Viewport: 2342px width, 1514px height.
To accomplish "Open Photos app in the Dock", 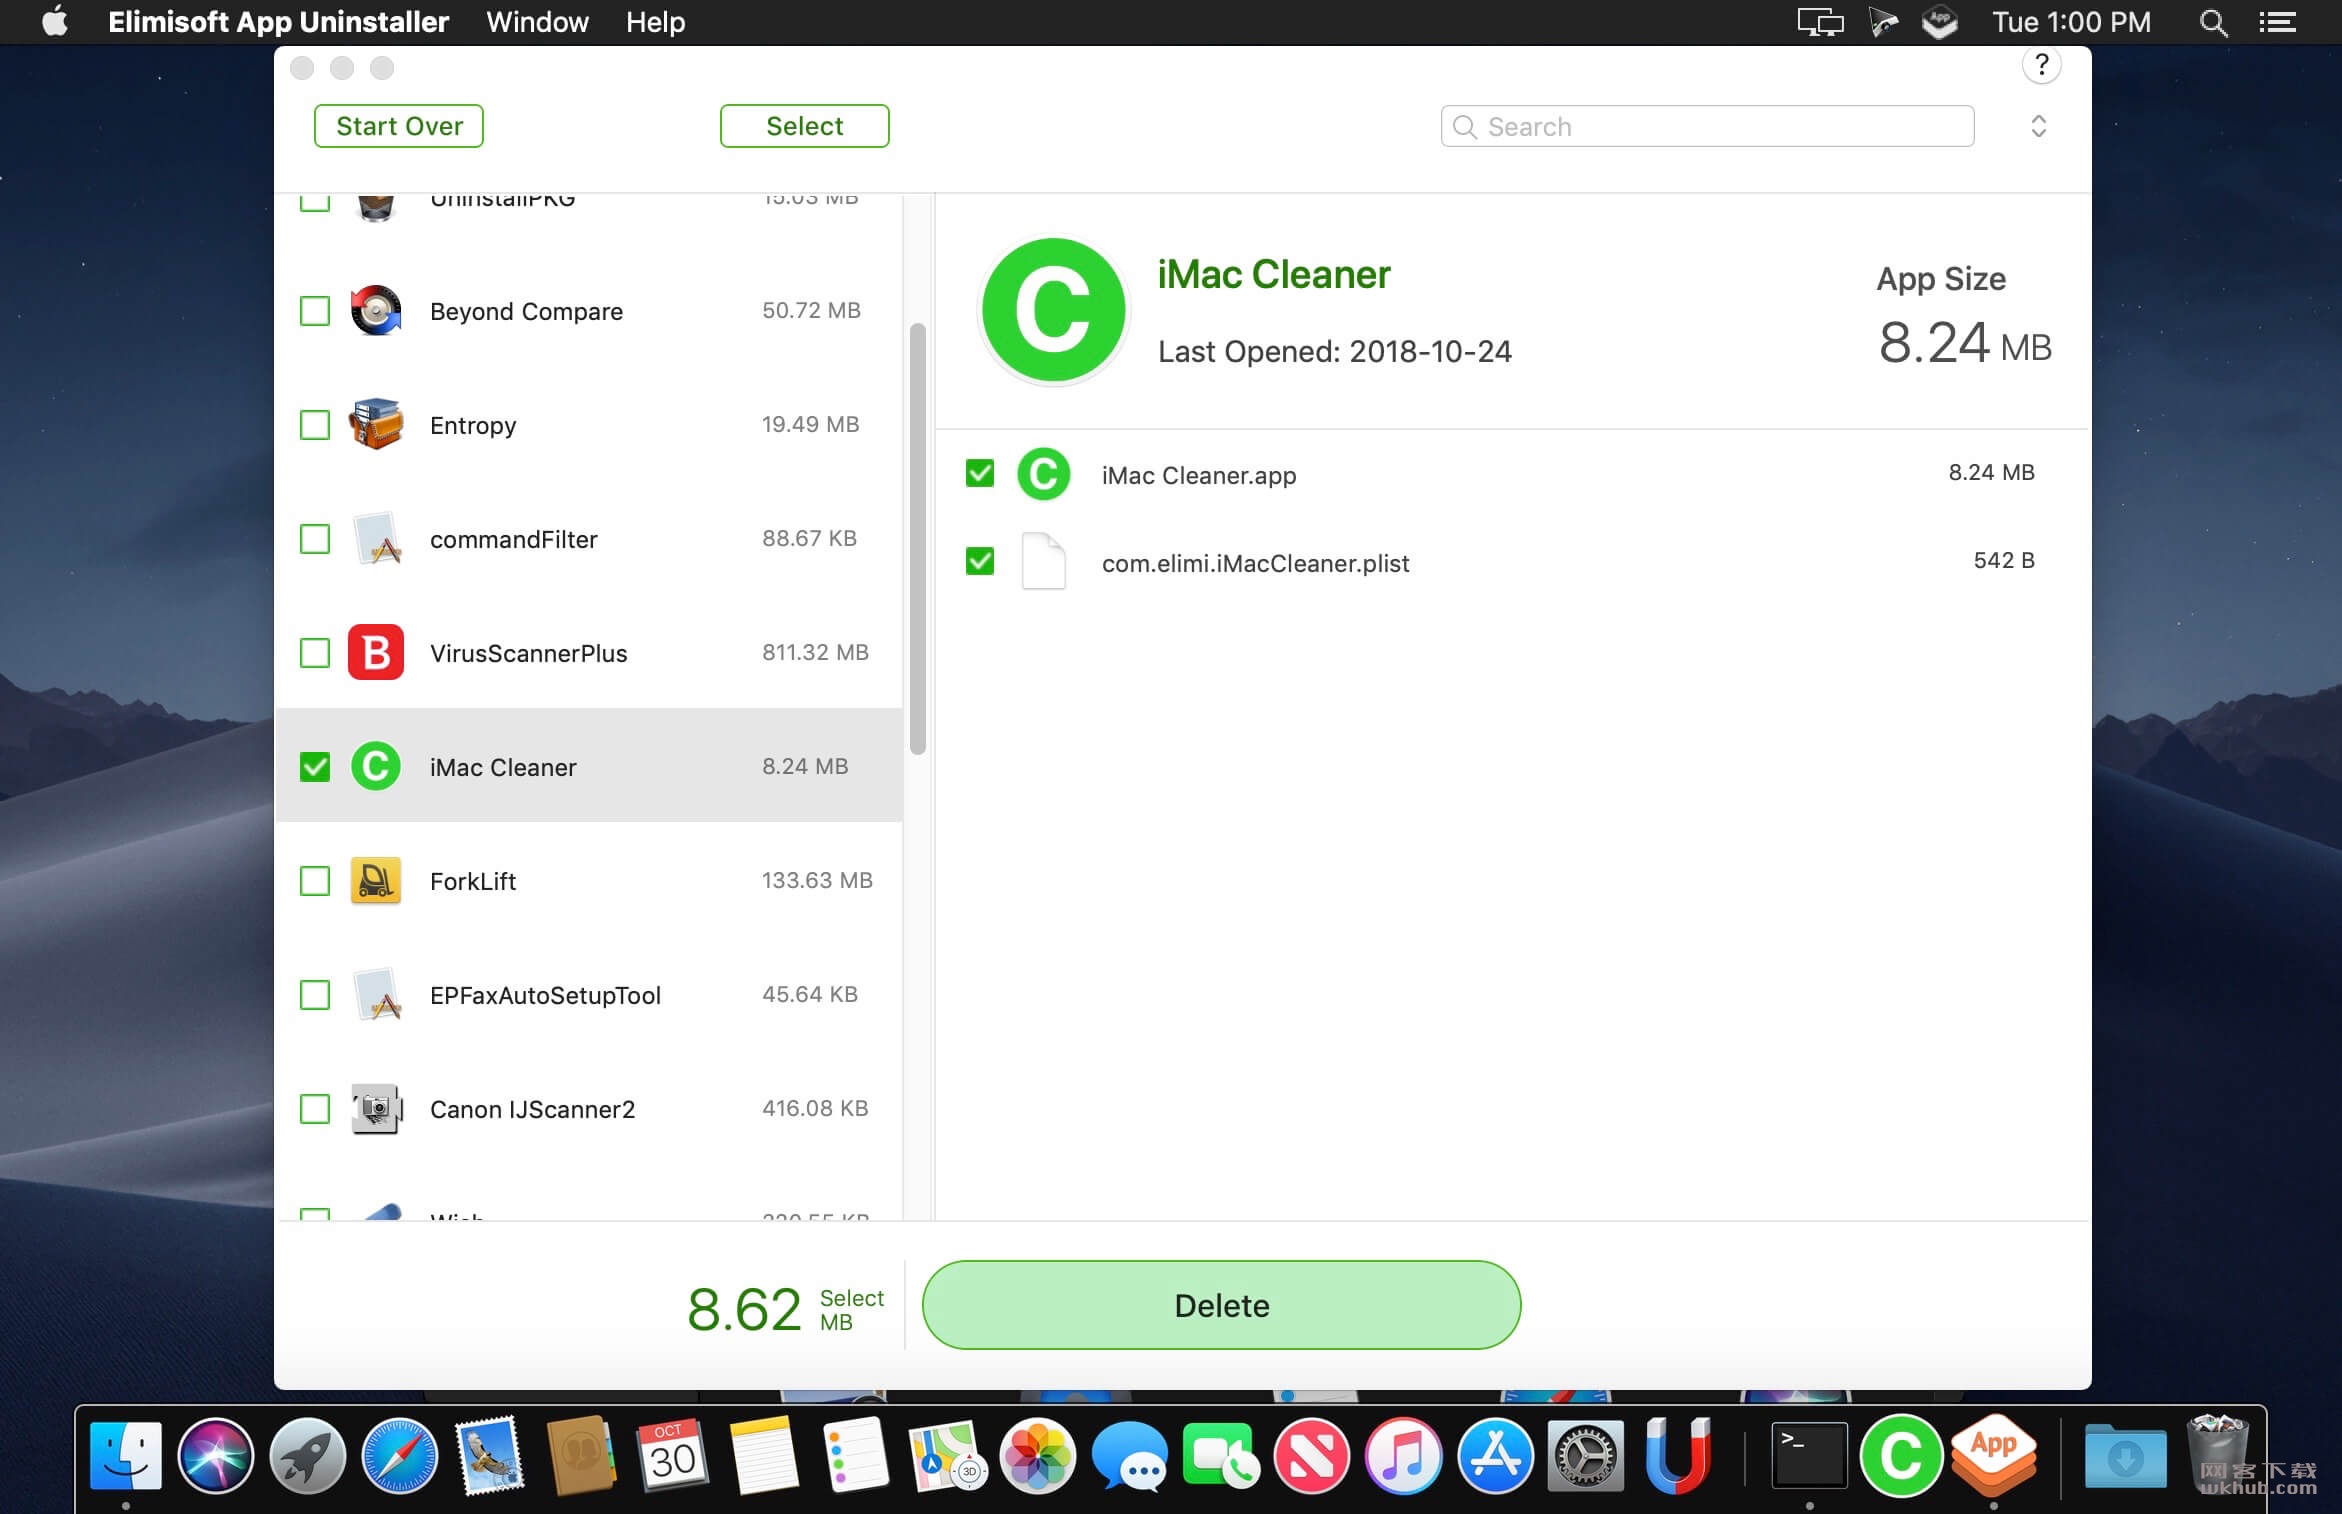I will tap(1038, 1455).
